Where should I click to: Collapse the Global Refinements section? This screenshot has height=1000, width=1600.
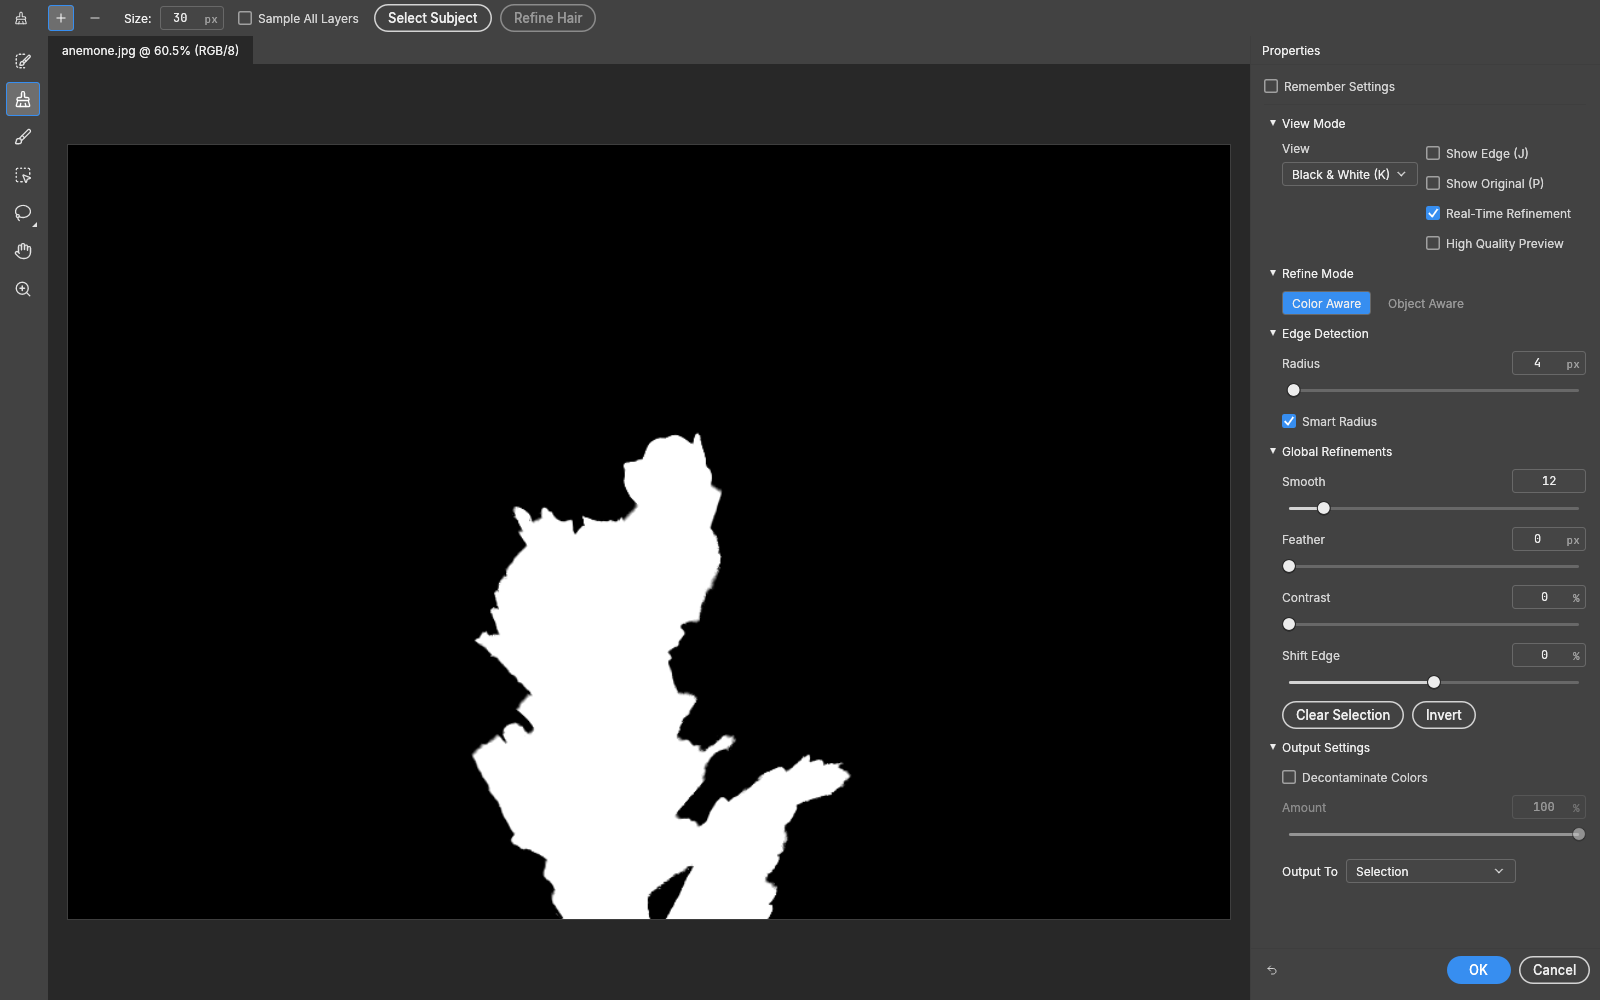click(x=1273, y=451)
